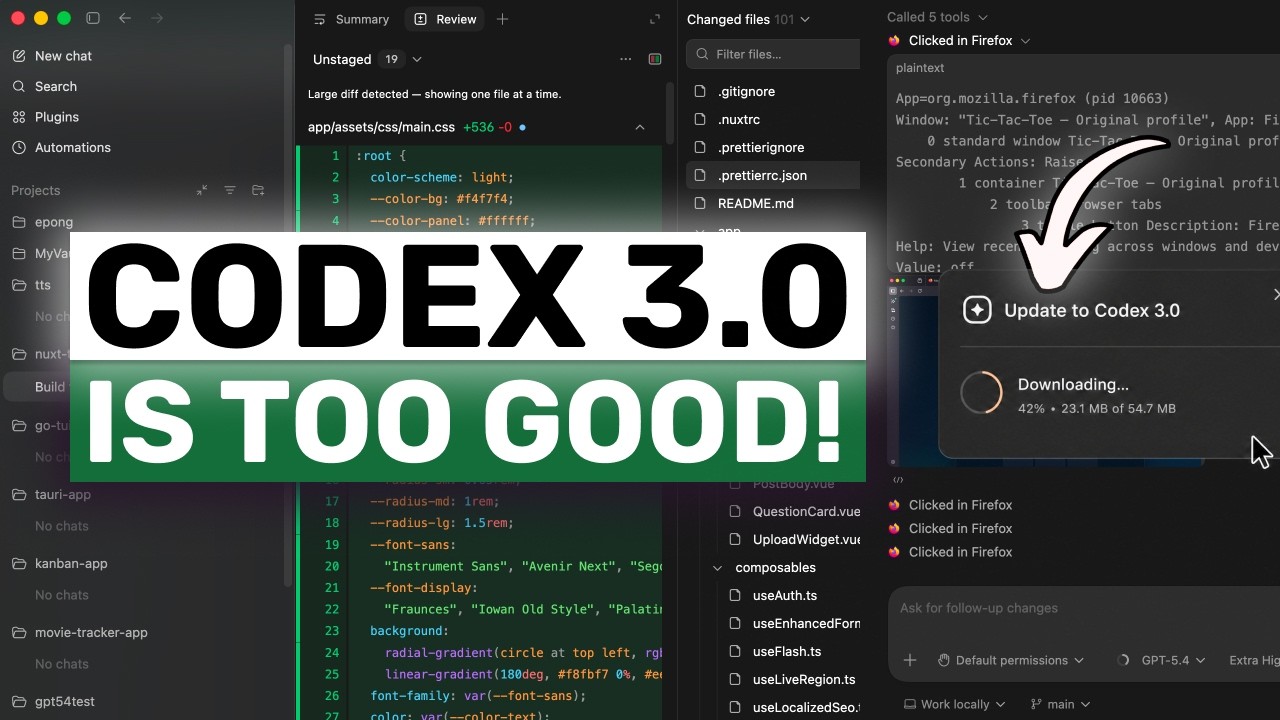Click diff line number 20
The image size is (1280, 720).
332,566
